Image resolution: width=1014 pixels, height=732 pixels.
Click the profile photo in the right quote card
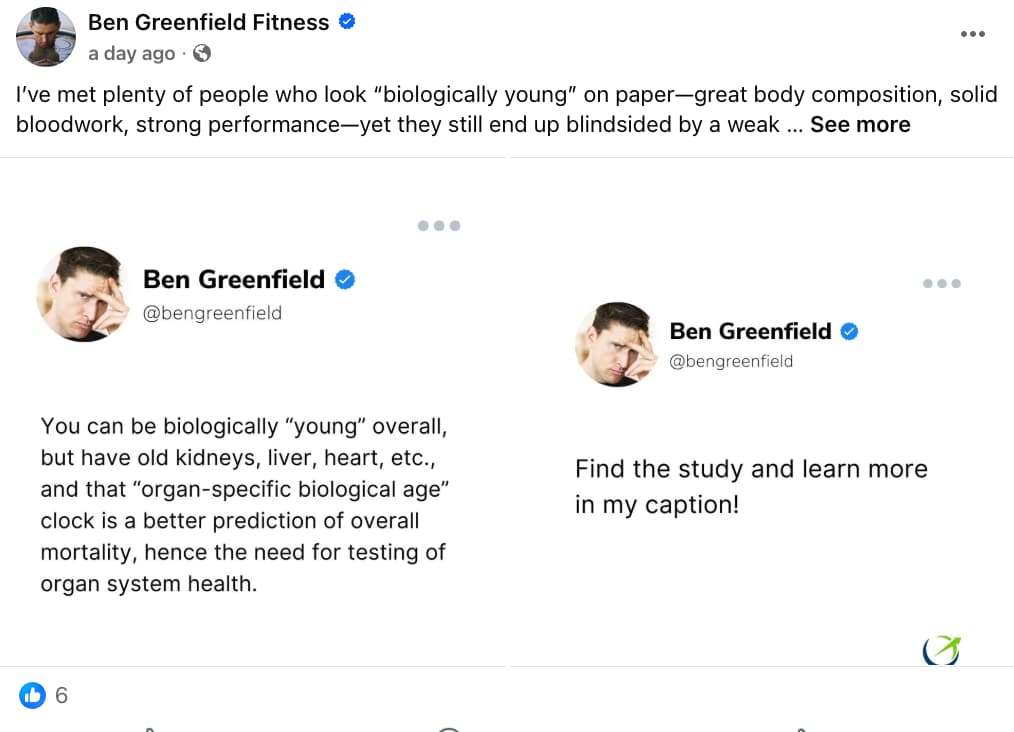(x=615, y=345)
